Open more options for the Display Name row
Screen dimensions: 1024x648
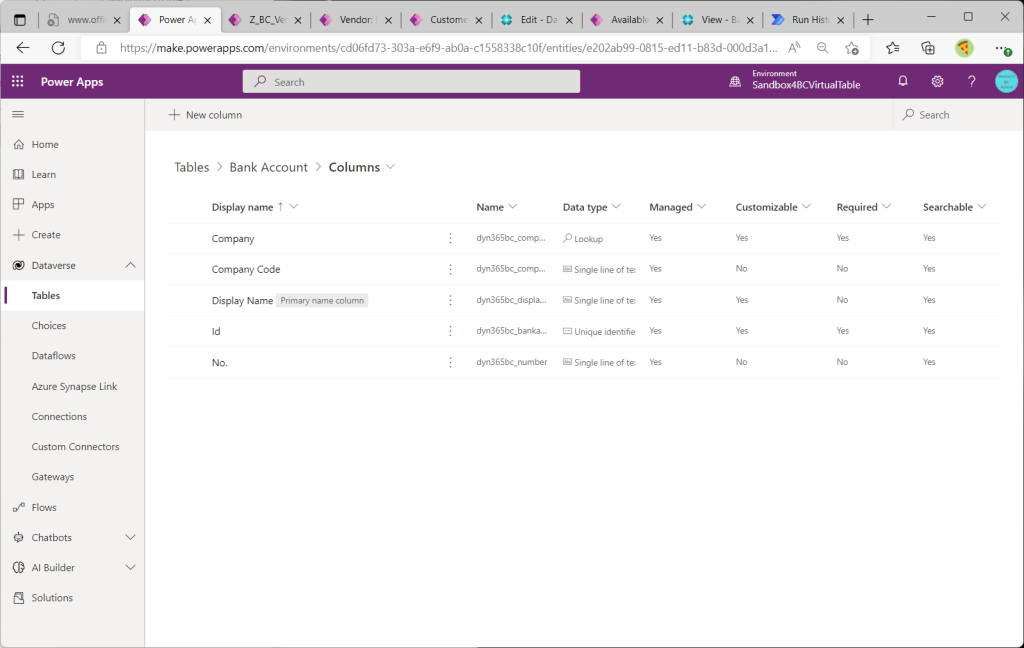450,300
